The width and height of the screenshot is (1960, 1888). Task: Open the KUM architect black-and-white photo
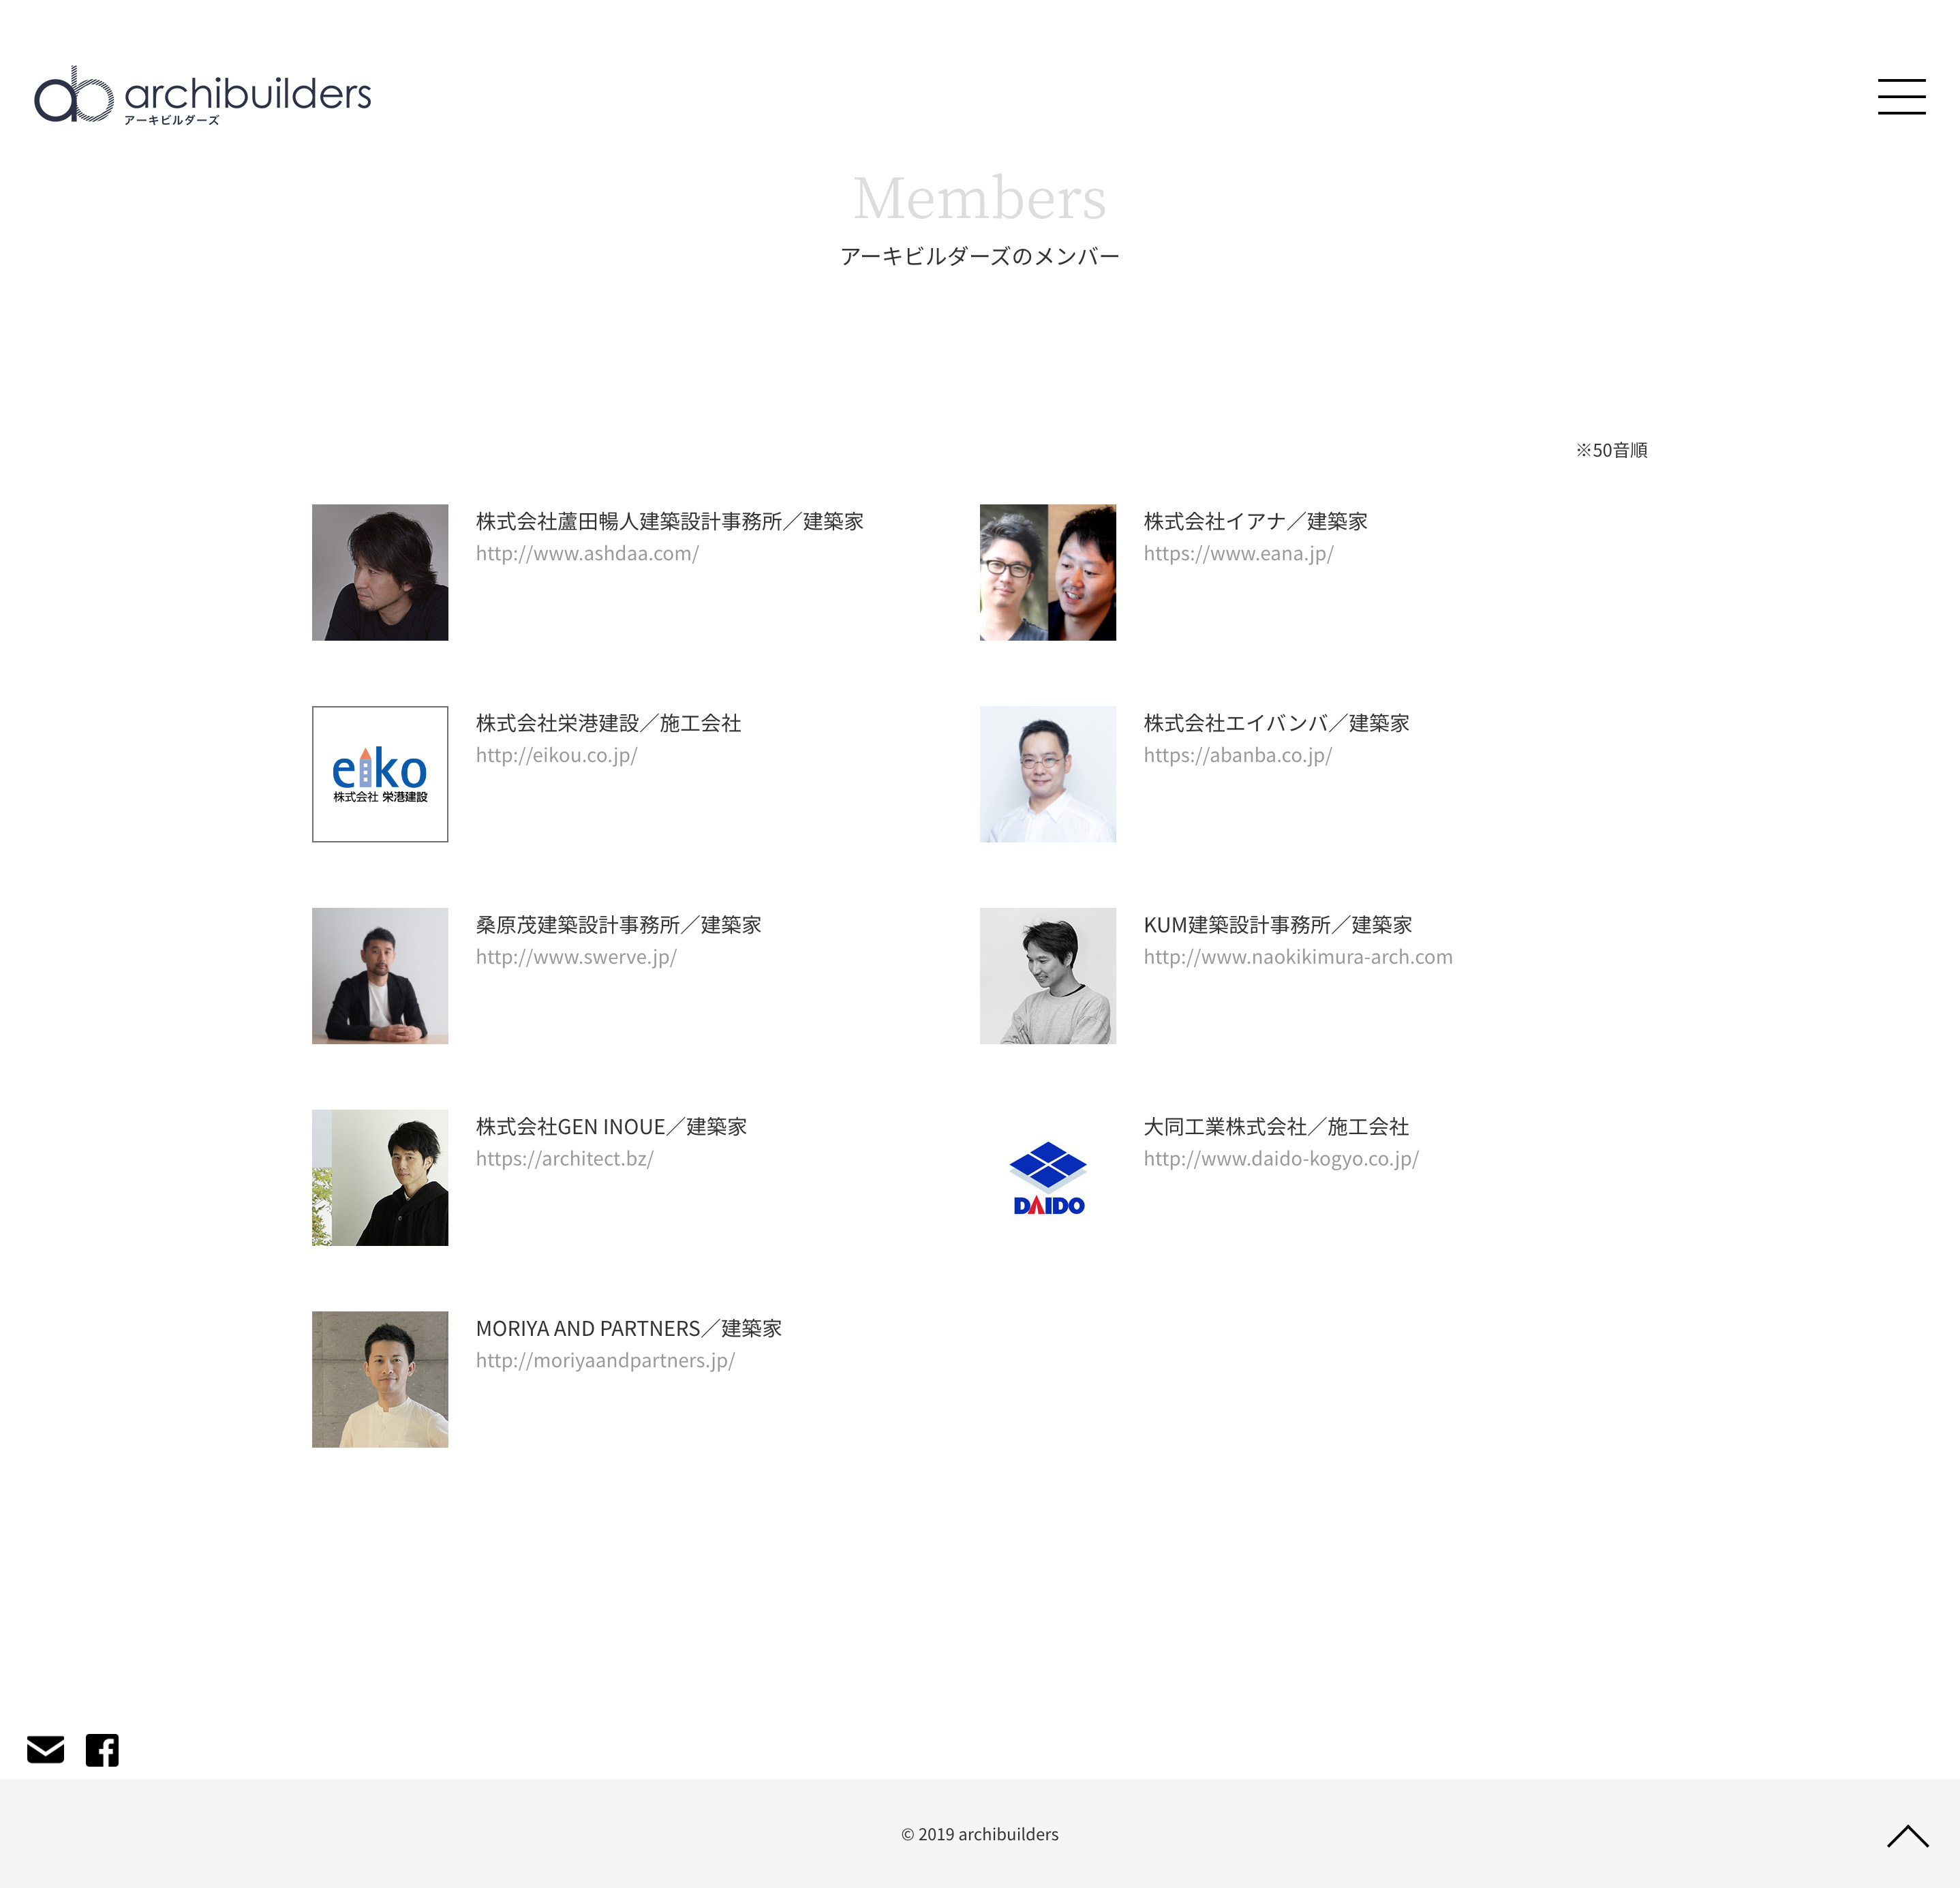[1048, 976]
